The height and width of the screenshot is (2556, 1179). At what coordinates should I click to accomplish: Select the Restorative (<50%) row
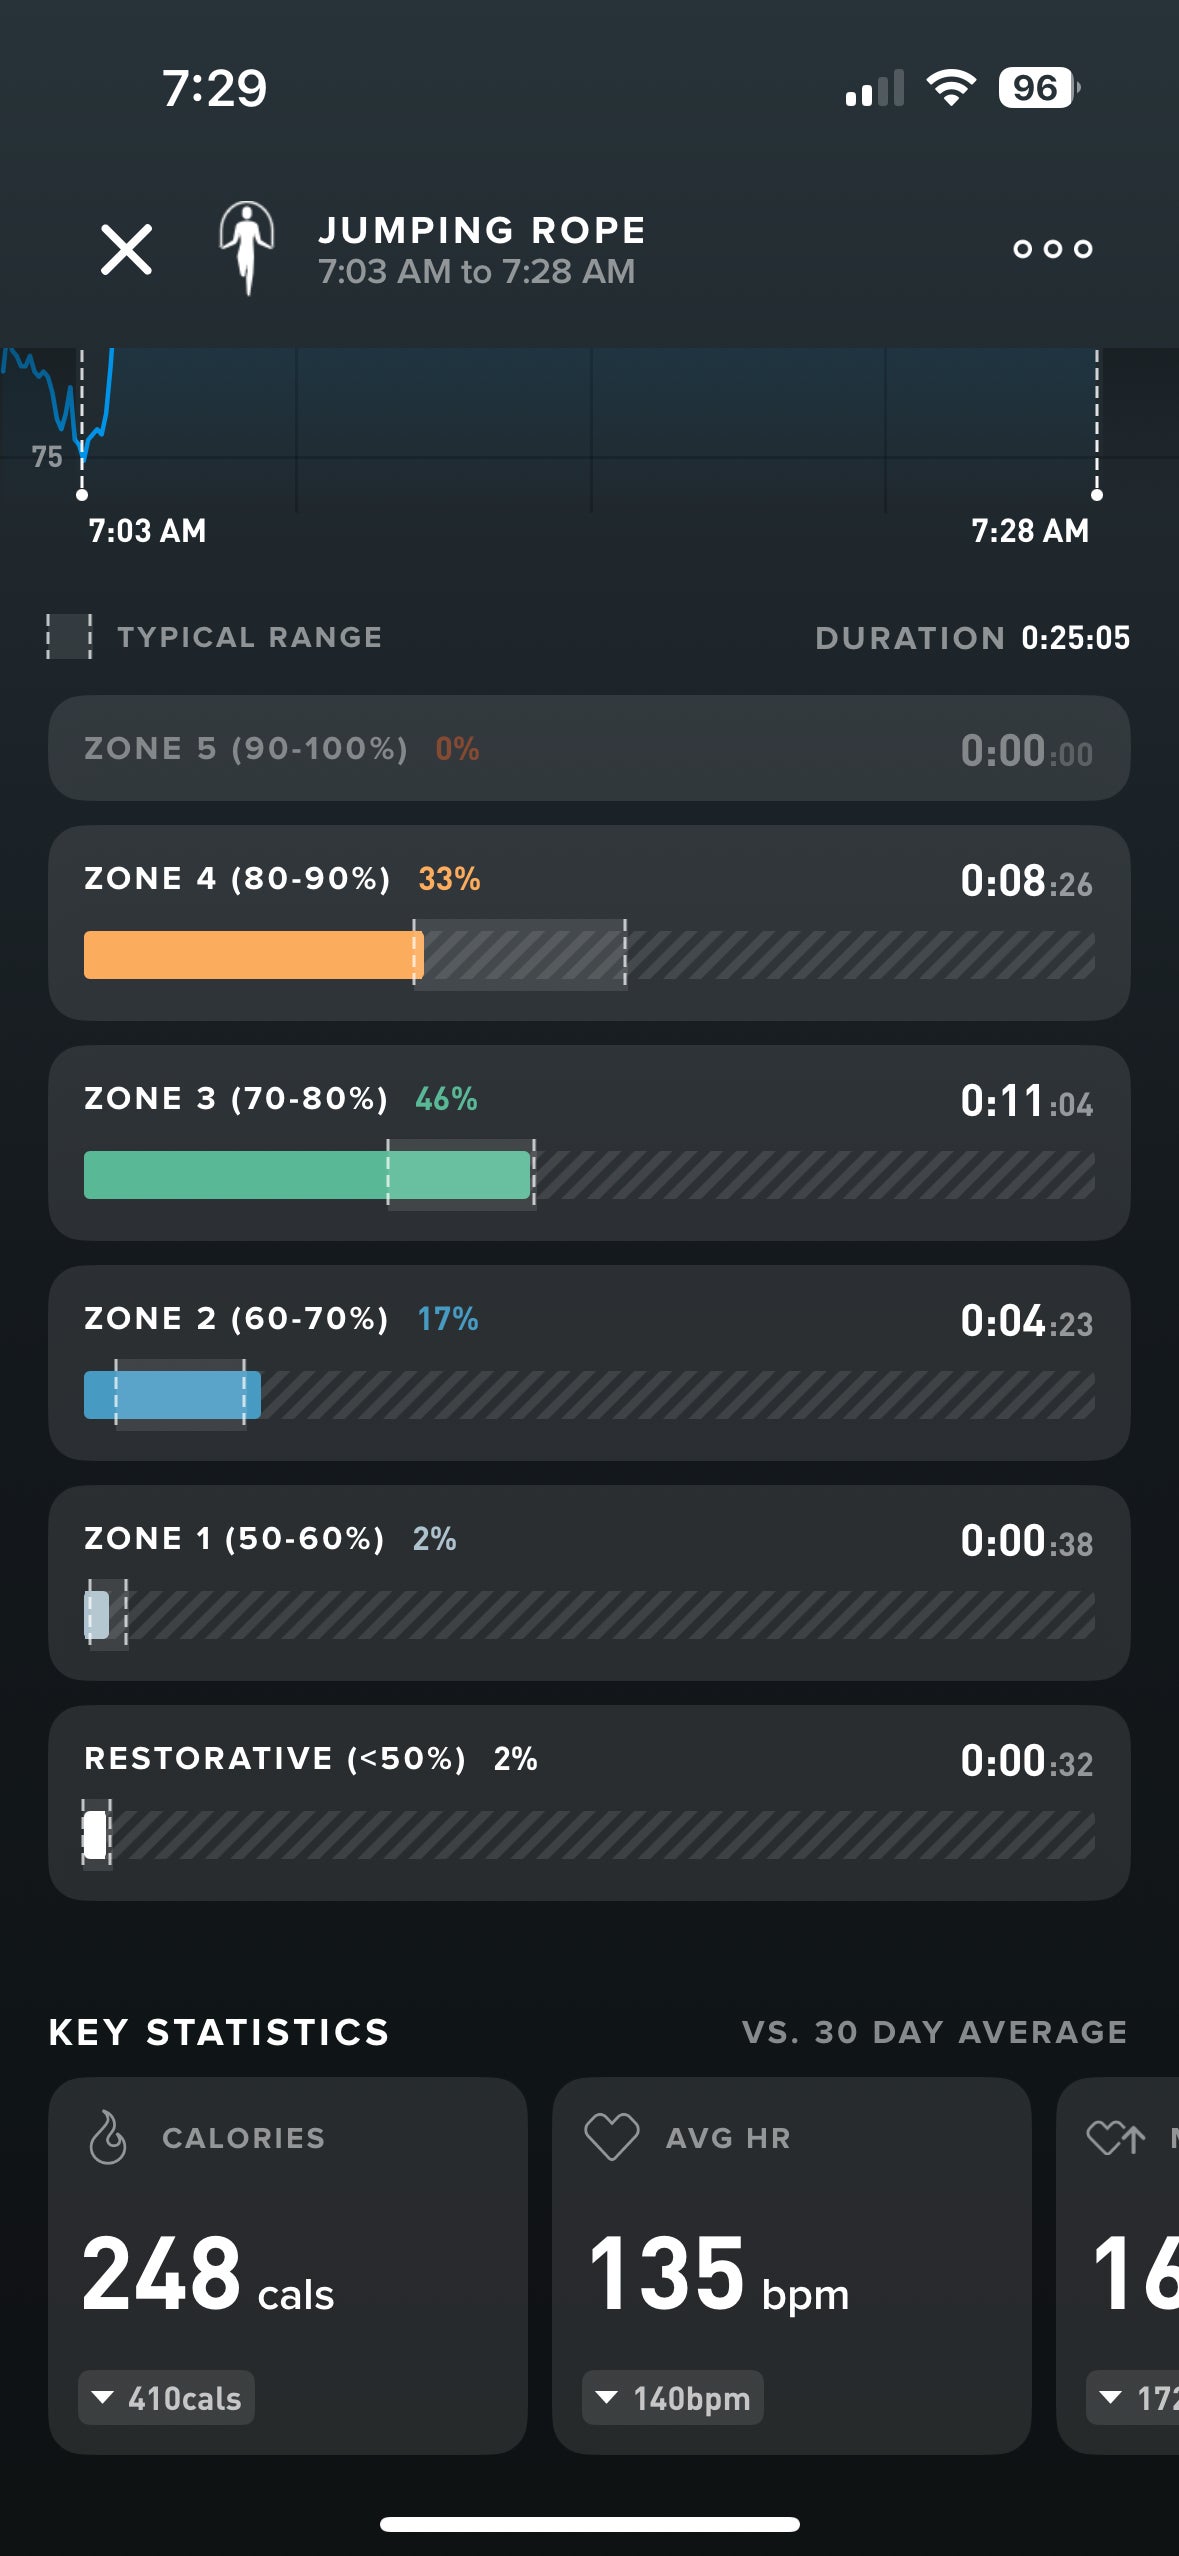coord(589,1802)
